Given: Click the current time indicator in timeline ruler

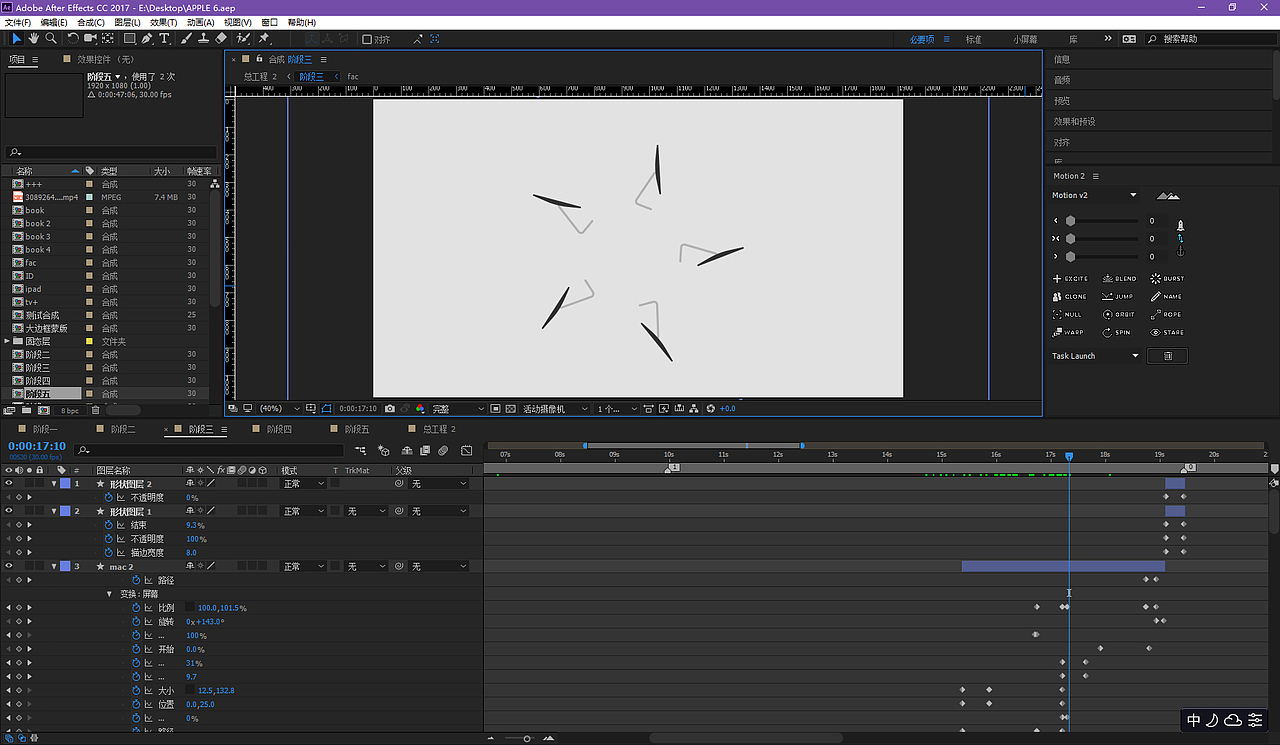Looking at the screenshot, I should [1069, 456].
